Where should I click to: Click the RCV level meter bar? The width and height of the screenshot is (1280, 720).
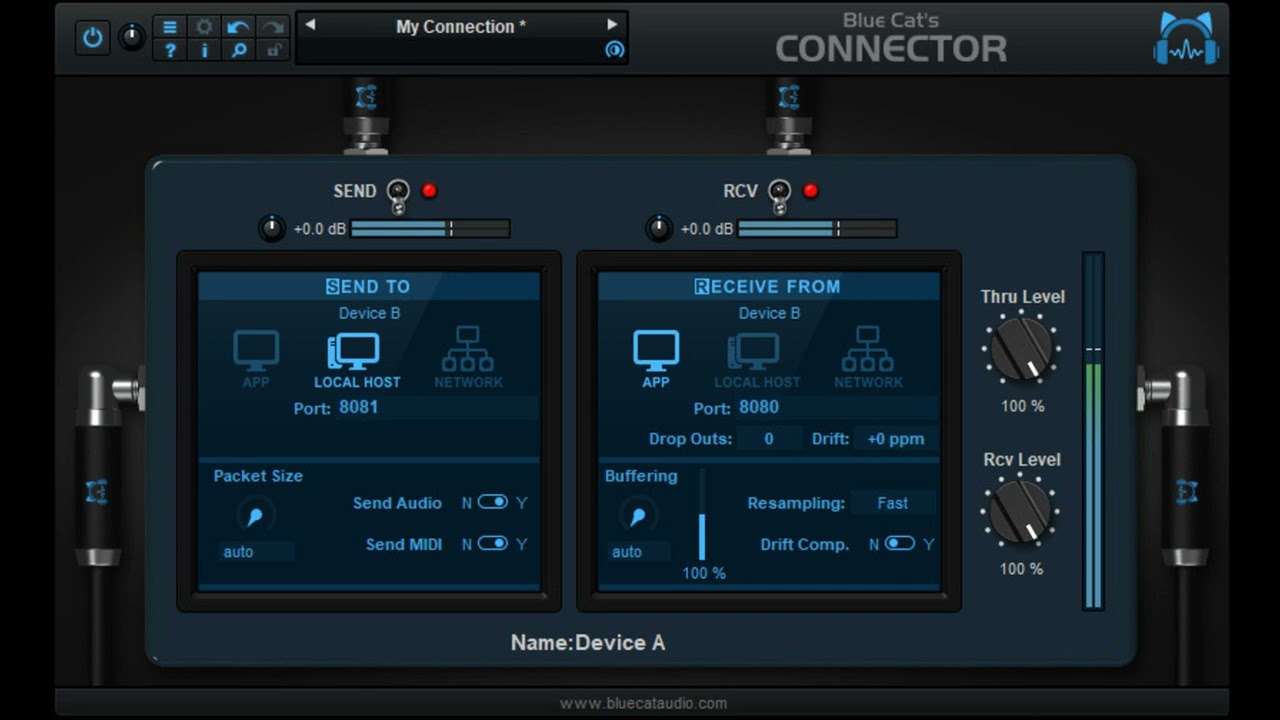pyautogui.click(x=817, y=229)
